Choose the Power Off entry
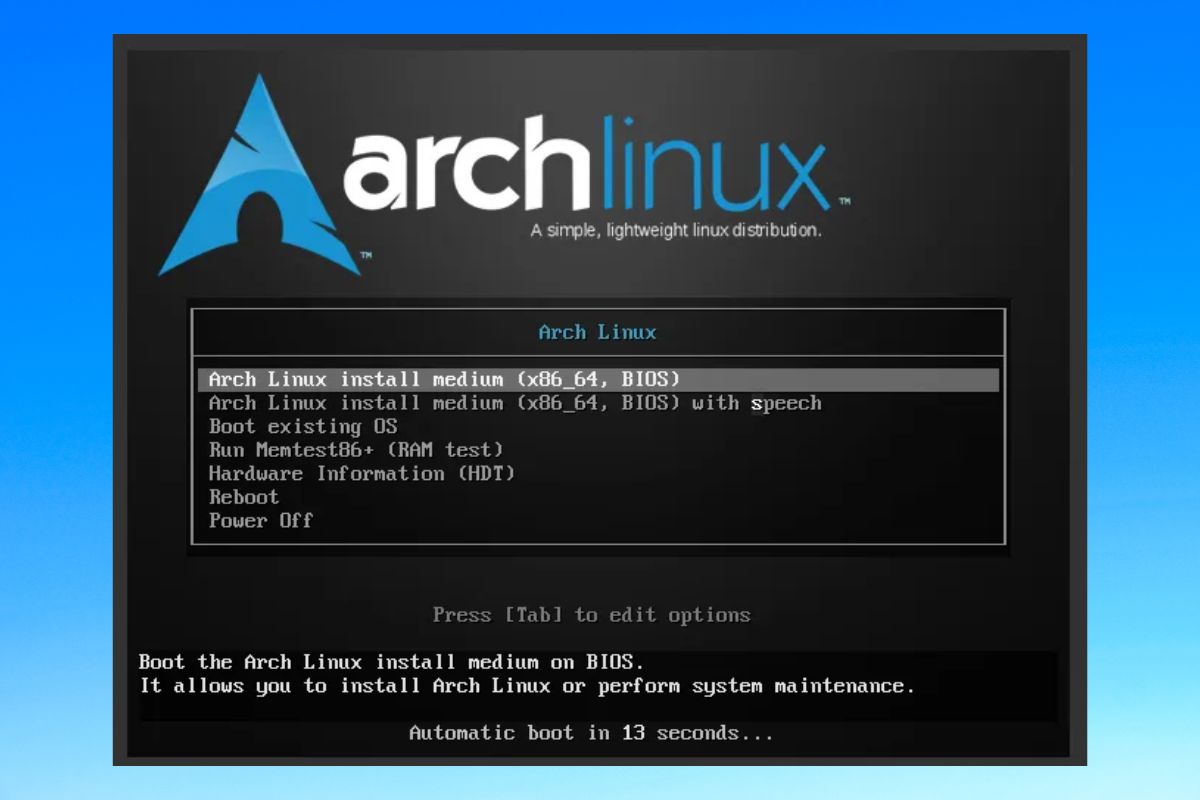This screenshot has height=800, width=1200. click(261, 521)
